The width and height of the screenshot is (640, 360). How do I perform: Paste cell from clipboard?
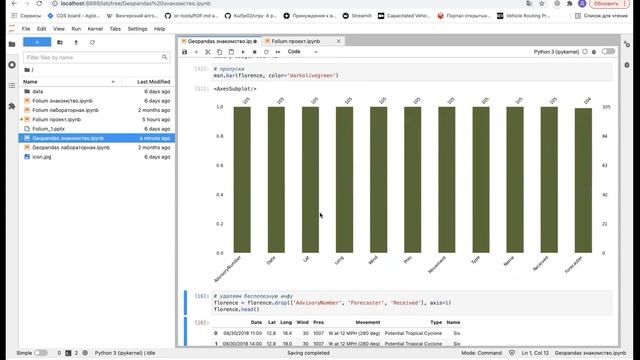point(231,52)
